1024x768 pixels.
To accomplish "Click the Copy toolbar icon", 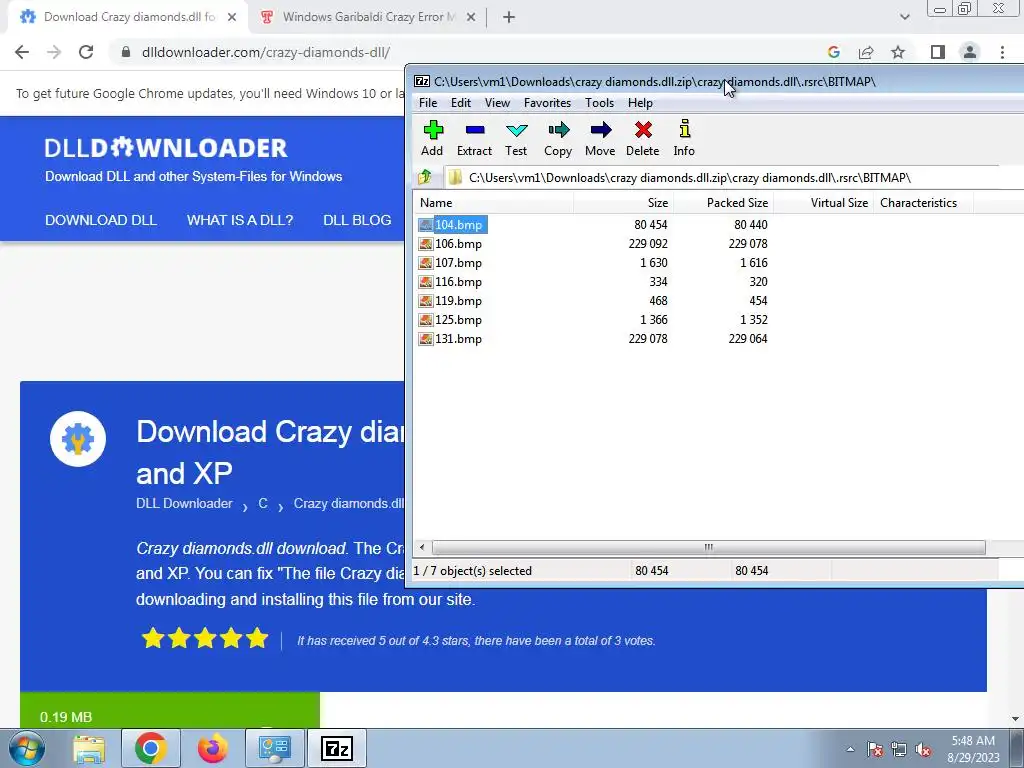I will (558, 138).
